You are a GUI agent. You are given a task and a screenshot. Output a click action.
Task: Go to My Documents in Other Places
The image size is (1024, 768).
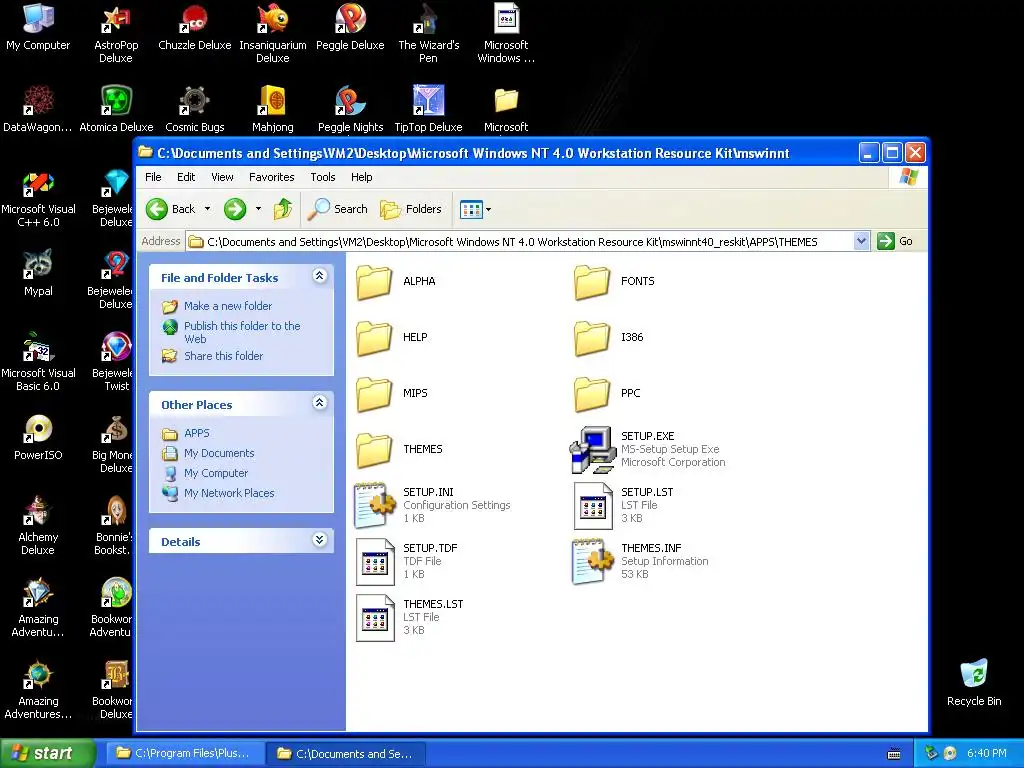point(219,453)
